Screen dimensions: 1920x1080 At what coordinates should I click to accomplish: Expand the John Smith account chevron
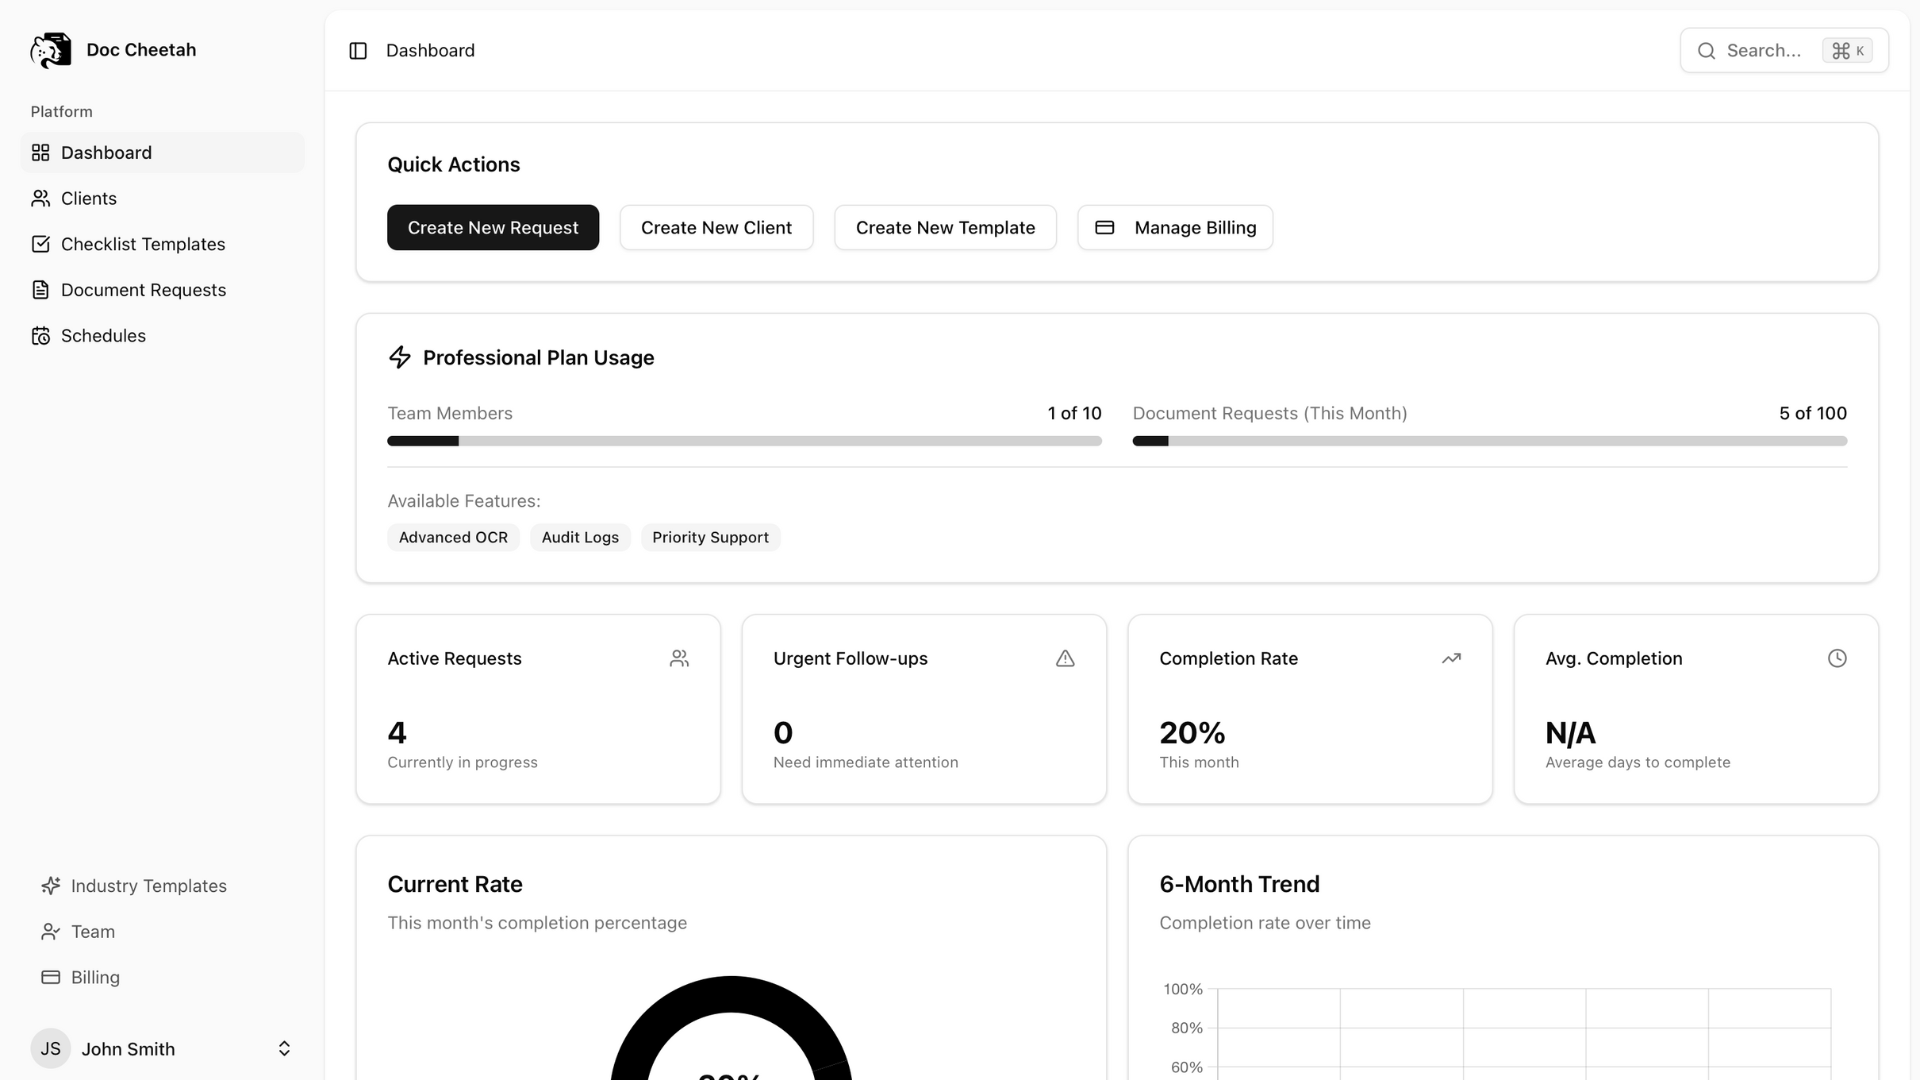pos(284,1049)
